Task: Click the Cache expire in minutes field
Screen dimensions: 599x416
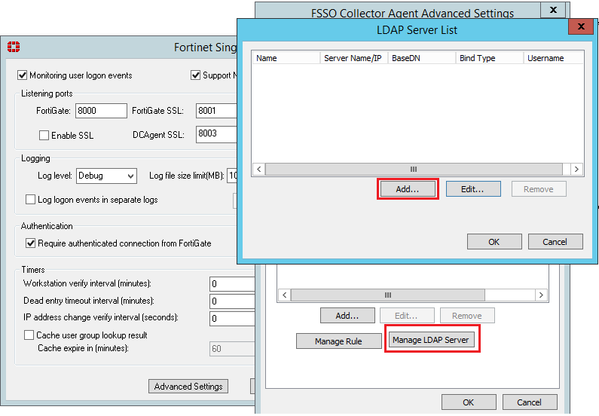Action: 232,349
